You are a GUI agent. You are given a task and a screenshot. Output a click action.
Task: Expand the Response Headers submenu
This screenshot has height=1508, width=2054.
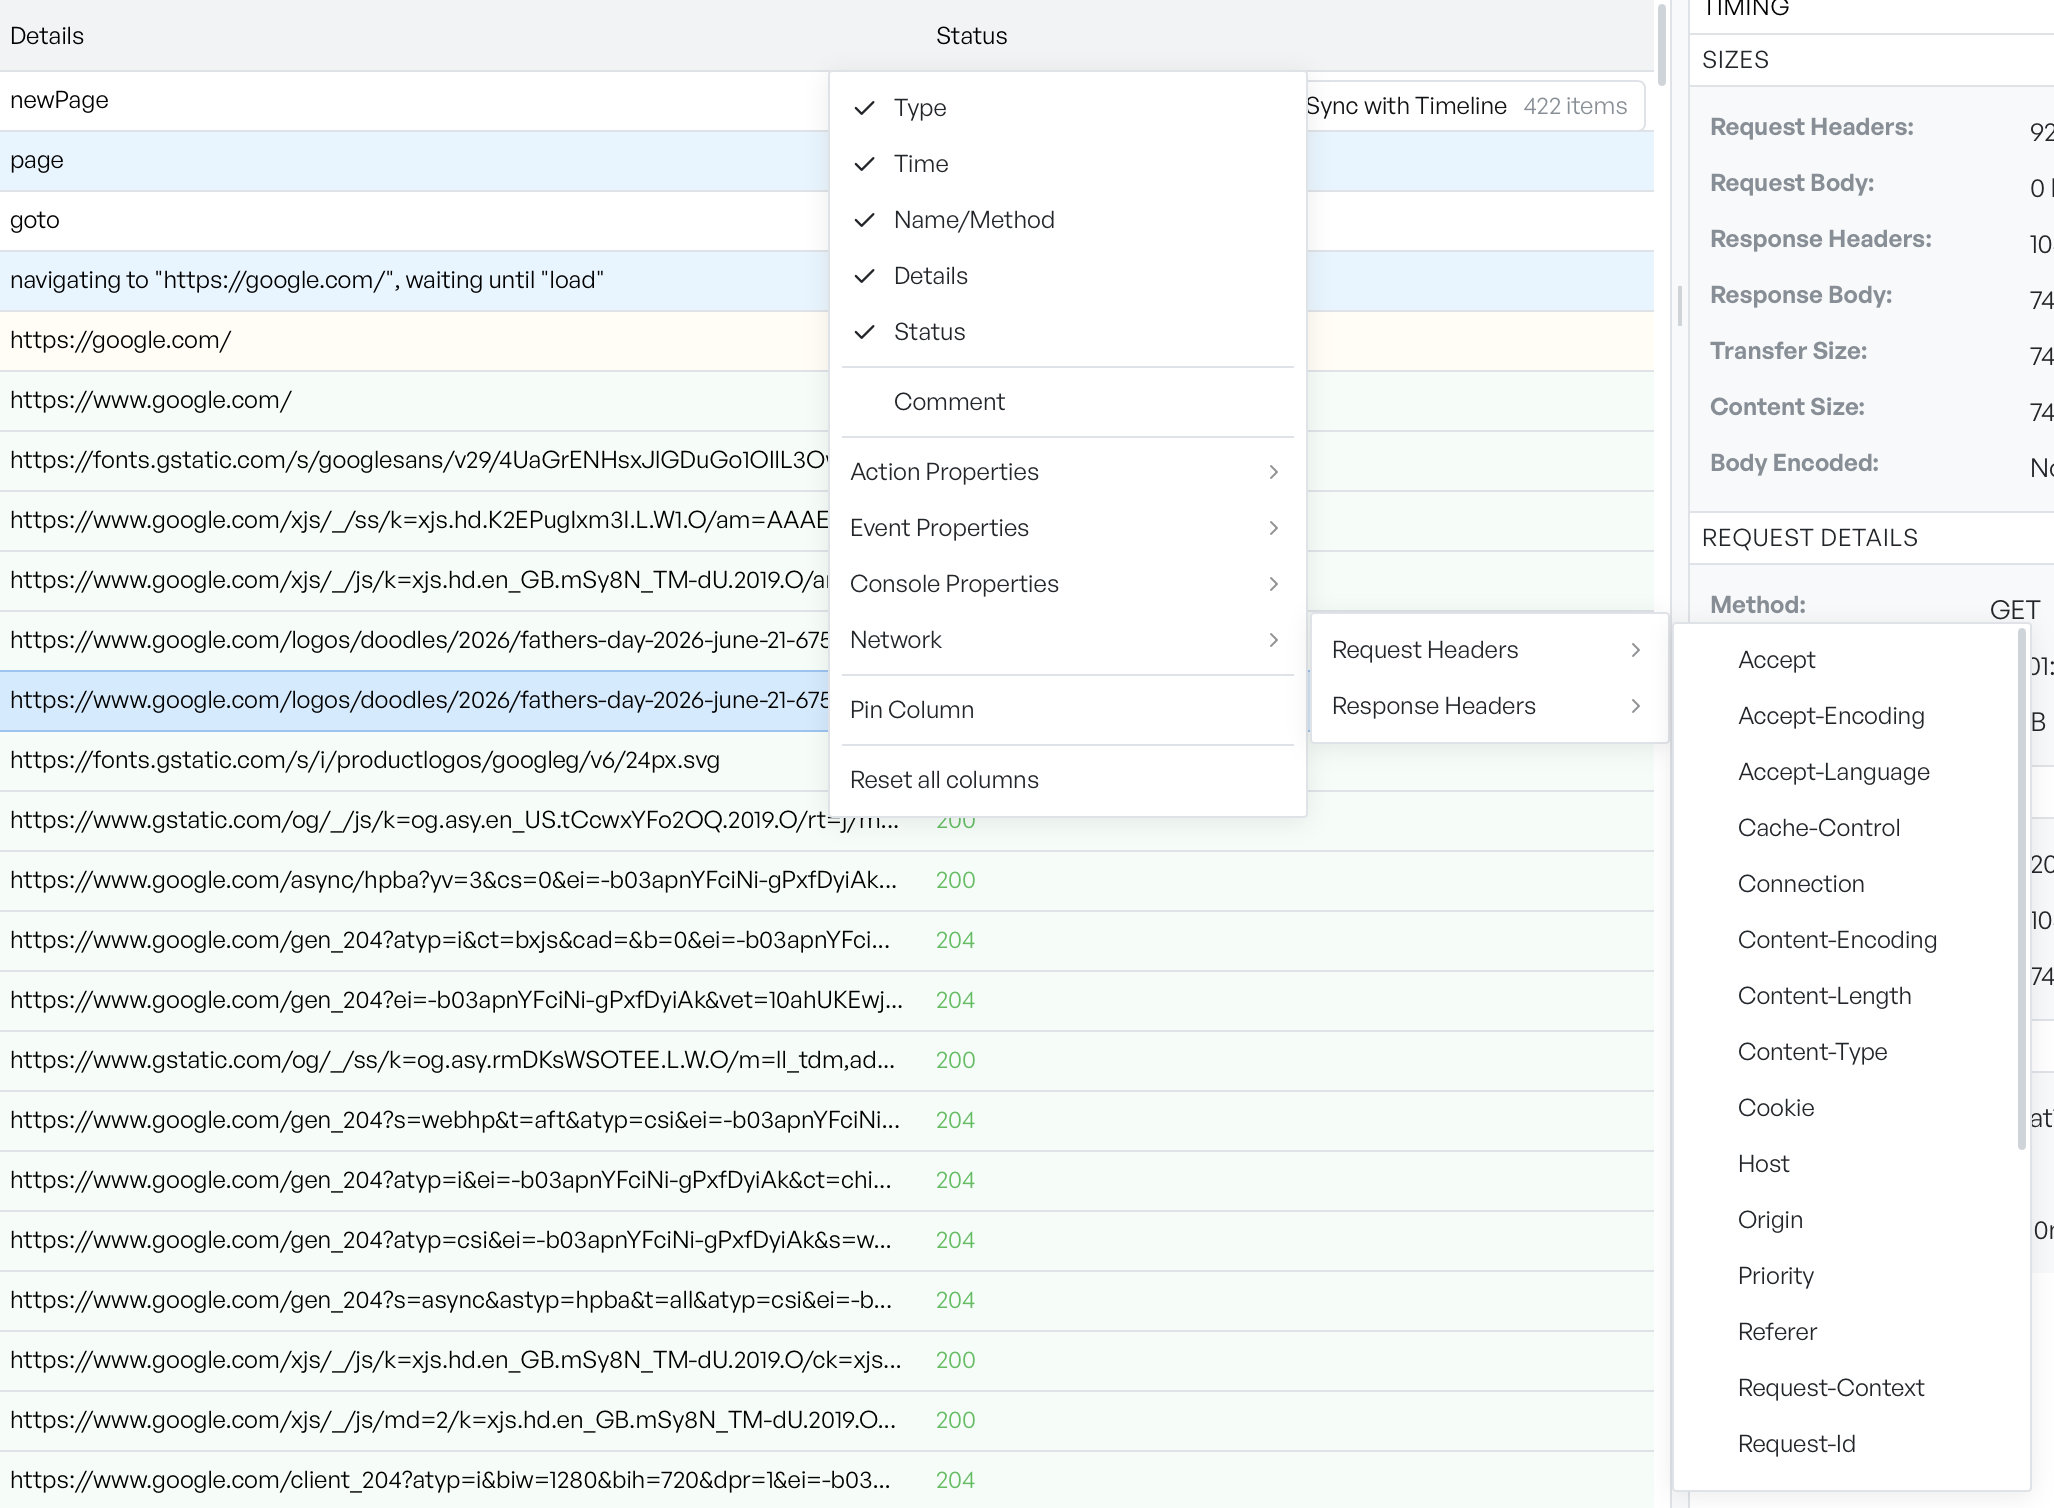[x=1489, y=706]
